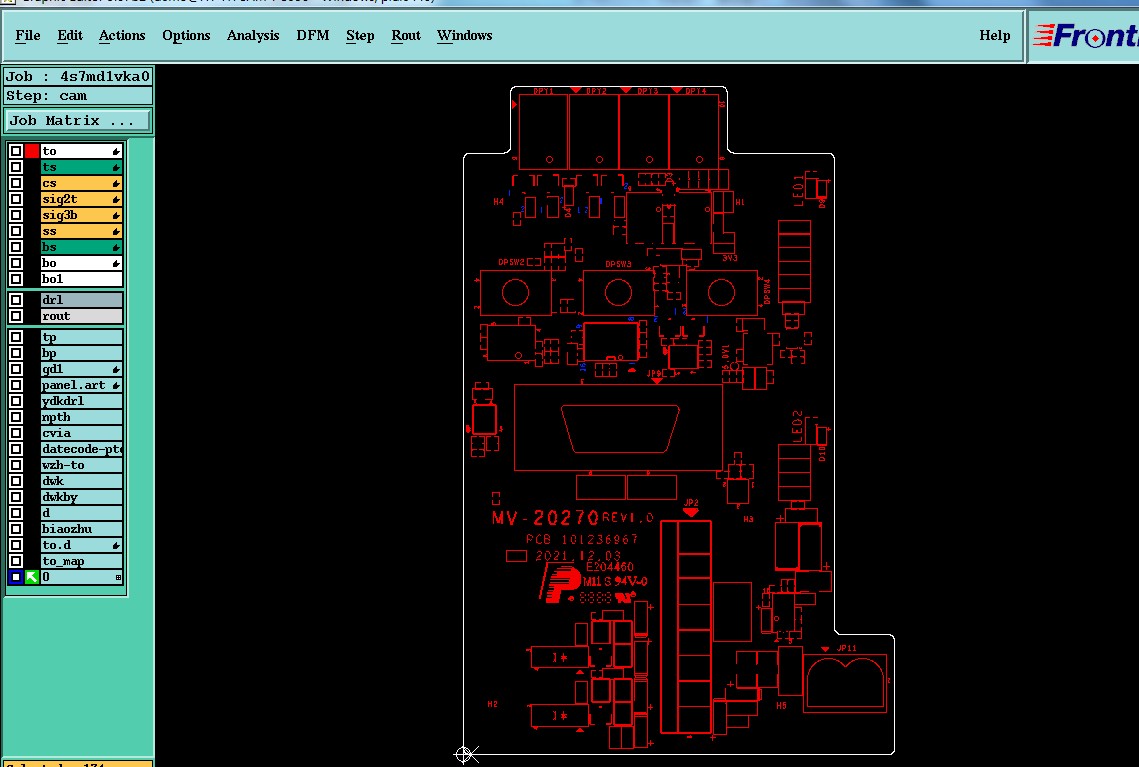The height and width of the screenshot is (767, 1139).
Task: Toggle the checkbox for the biaozhu layer
Action: [16, 529]
